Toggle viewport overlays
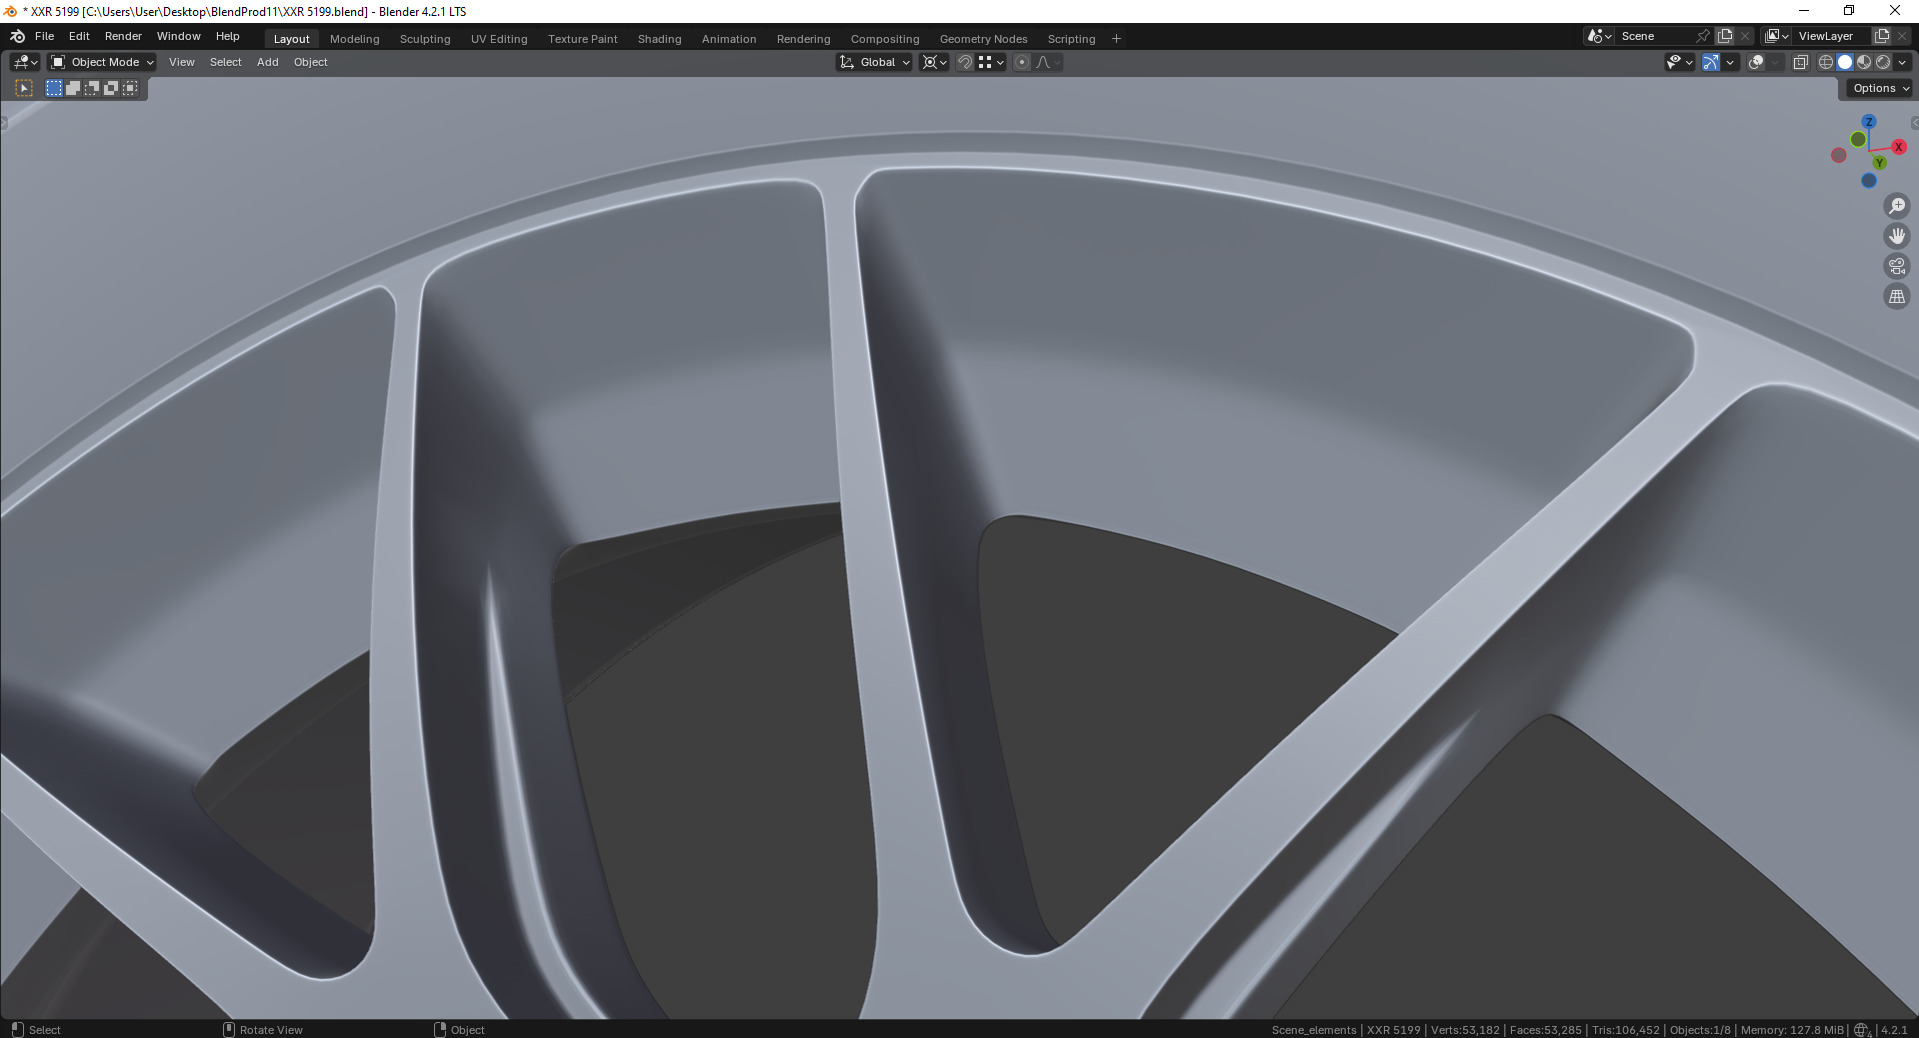1919x1038 pixels. [1756, 62]
